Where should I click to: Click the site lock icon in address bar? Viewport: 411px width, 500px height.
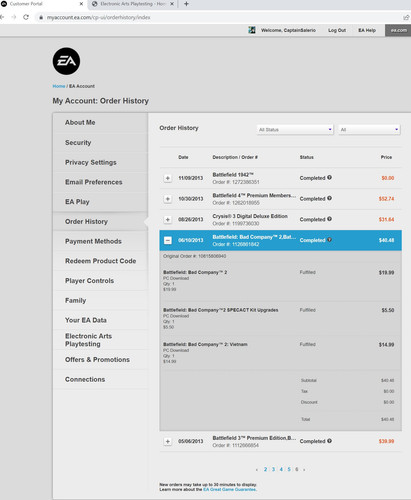(x=41, y=17)
